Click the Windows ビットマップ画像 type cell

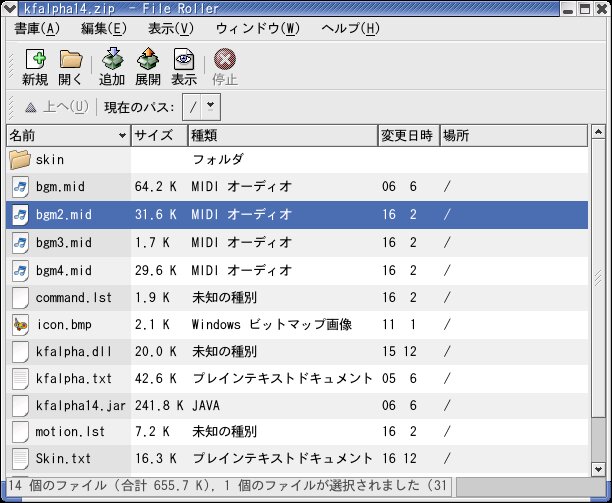(x=272, y=325)
